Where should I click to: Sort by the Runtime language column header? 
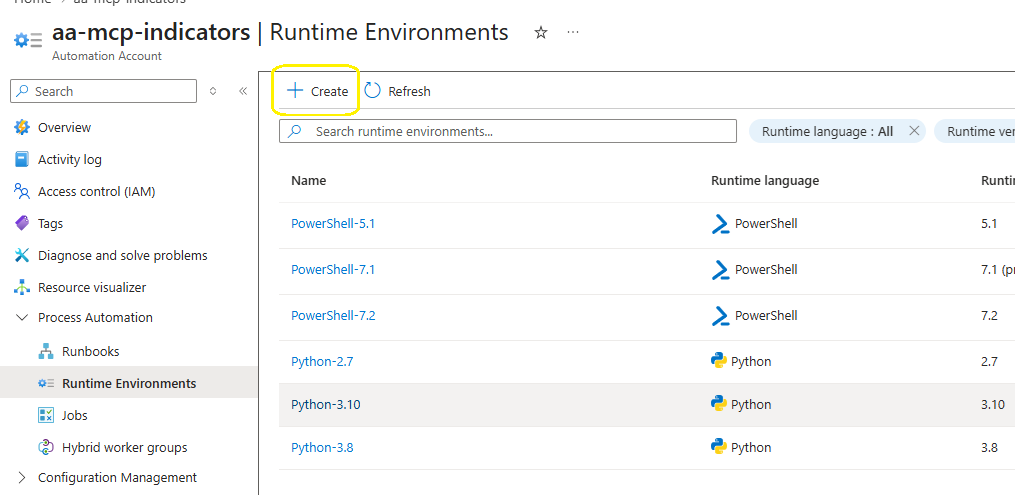(x=765, y=181)
